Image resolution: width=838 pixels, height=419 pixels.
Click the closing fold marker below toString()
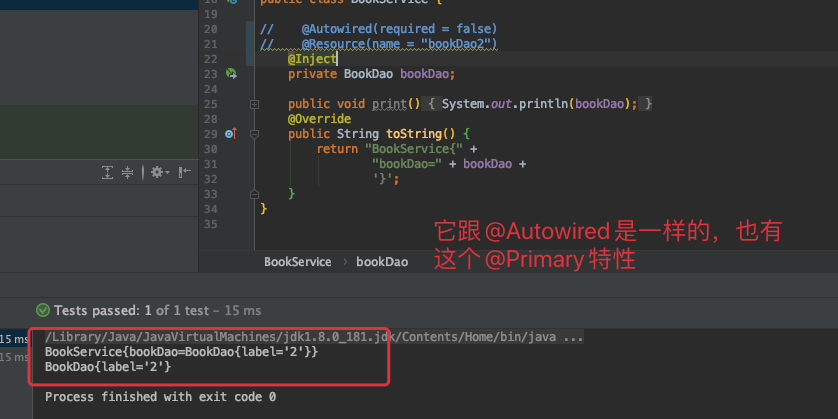tap(254, 194)
